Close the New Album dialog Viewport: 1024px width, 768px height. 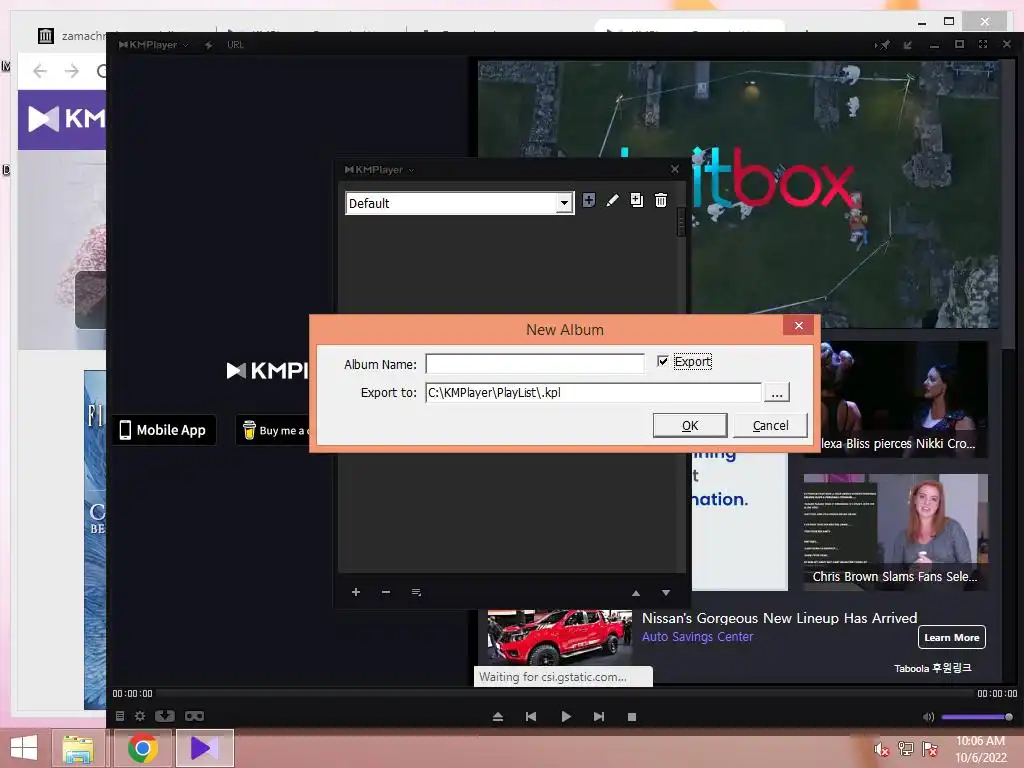(x=798, y=325)
